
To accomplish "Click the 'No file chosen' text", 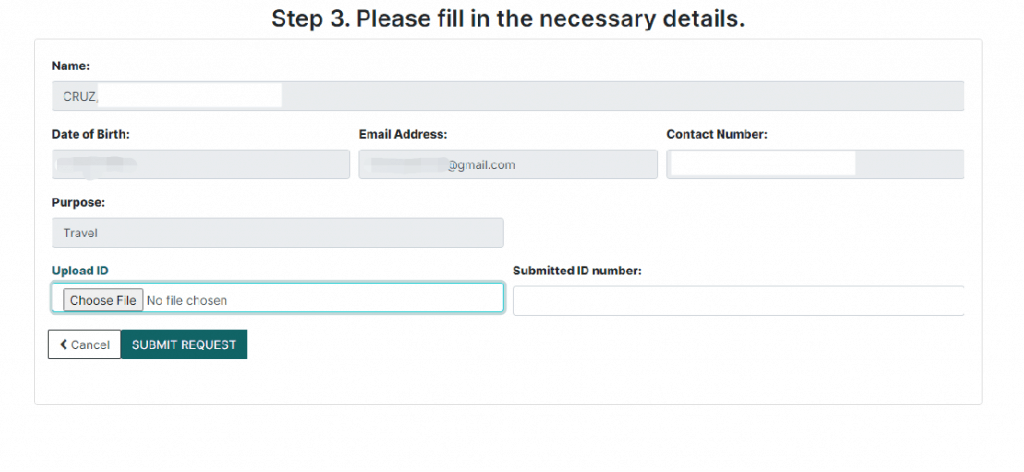I will tap(187, 300).
